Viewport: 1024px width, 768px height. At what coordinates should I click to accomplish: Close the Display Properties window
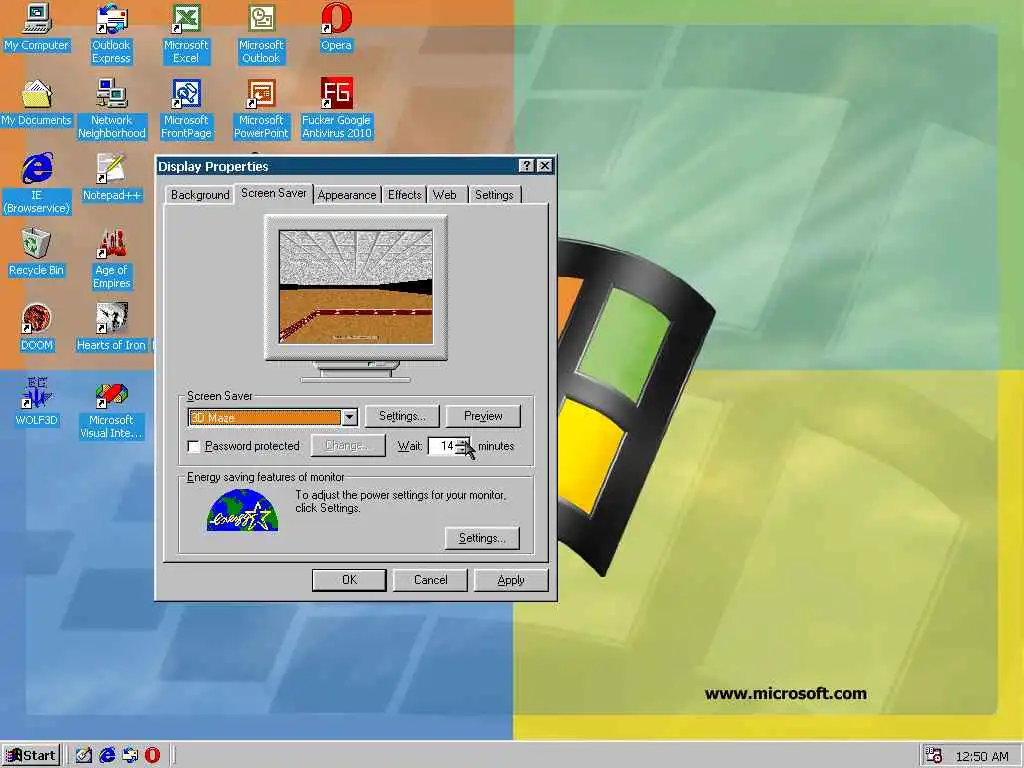pos(545,166)
